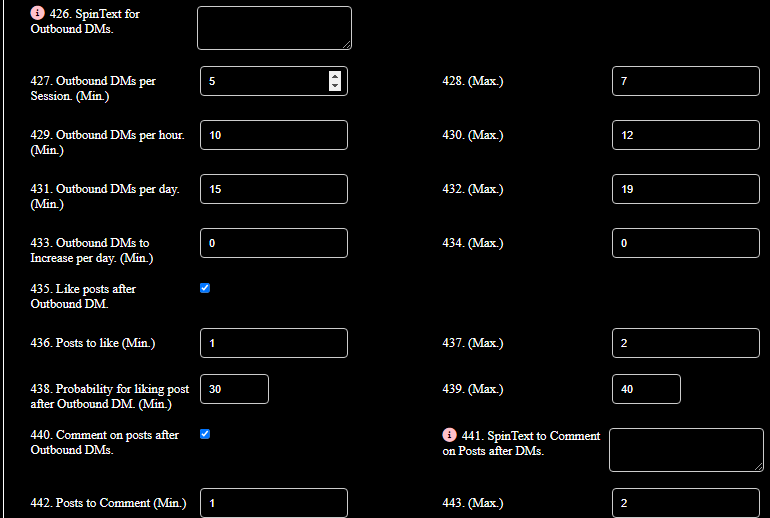
Task: Click the label '440. Comment on posts after Outbound DMs.'
Action: coord(105,442)
